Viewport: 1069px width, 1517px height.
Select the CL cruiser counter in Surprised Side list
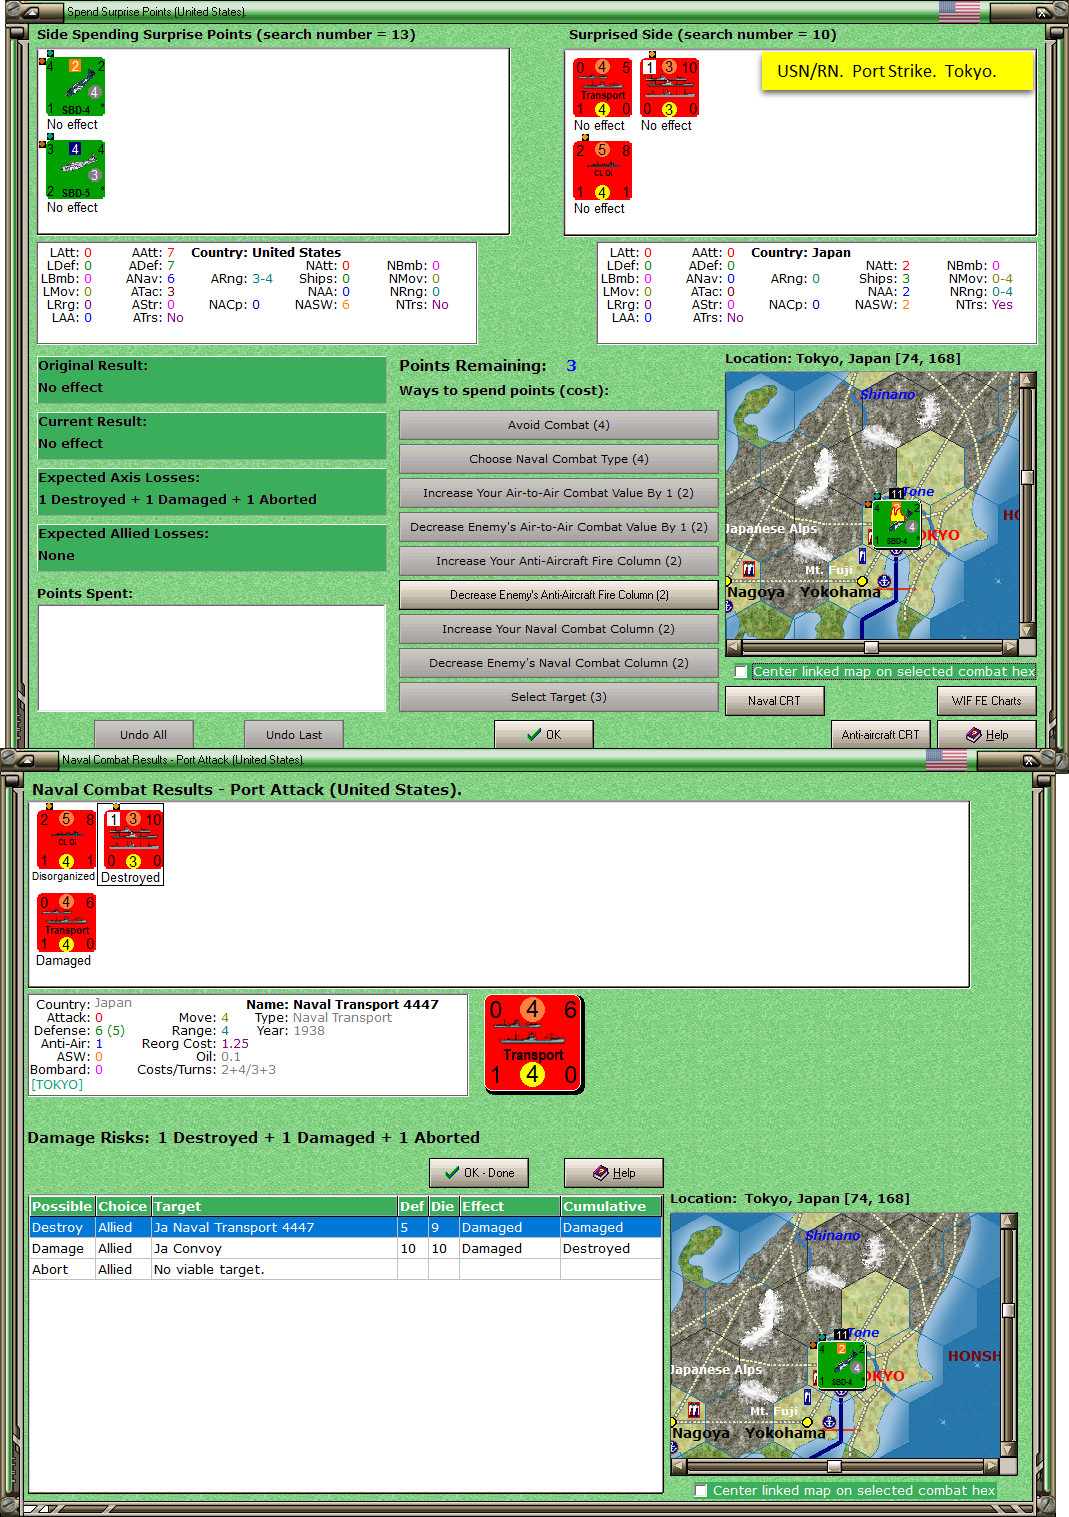point(602,171)
